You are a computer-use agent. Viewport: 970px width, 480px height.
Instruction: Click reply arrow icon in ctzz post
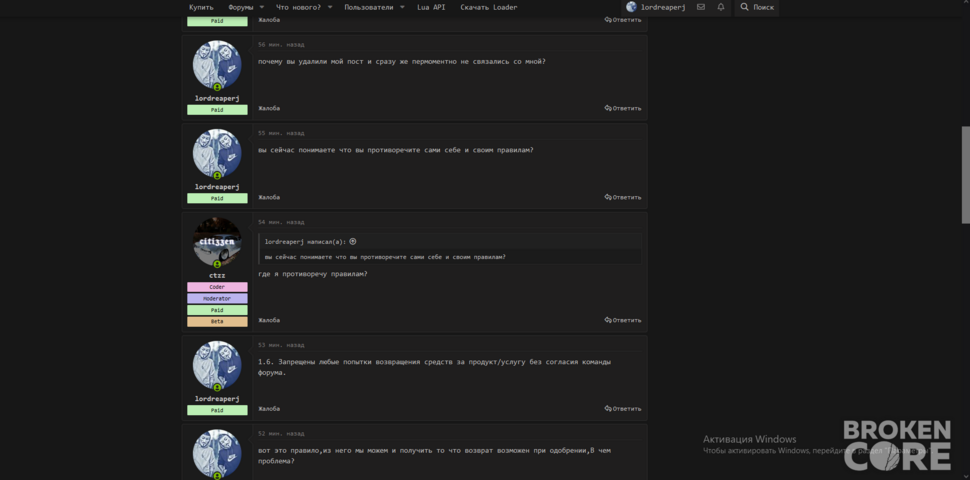(608, 320)
